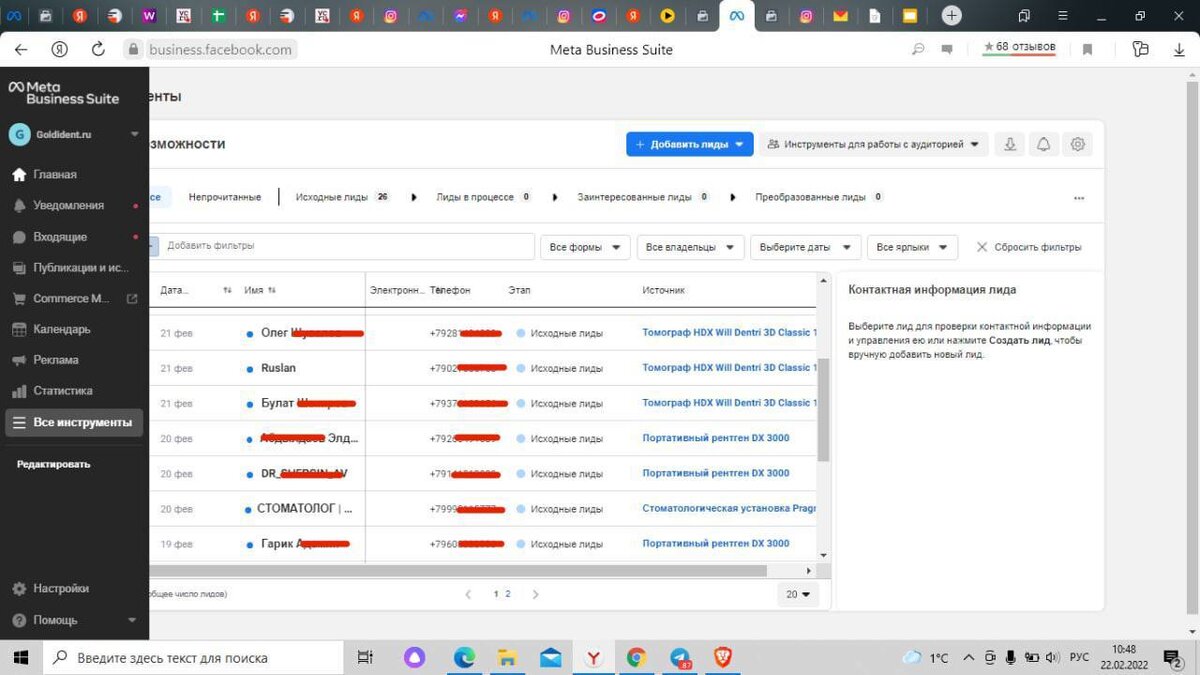
Task: Open Статистика in sidebar
Action: pos(62,391)
